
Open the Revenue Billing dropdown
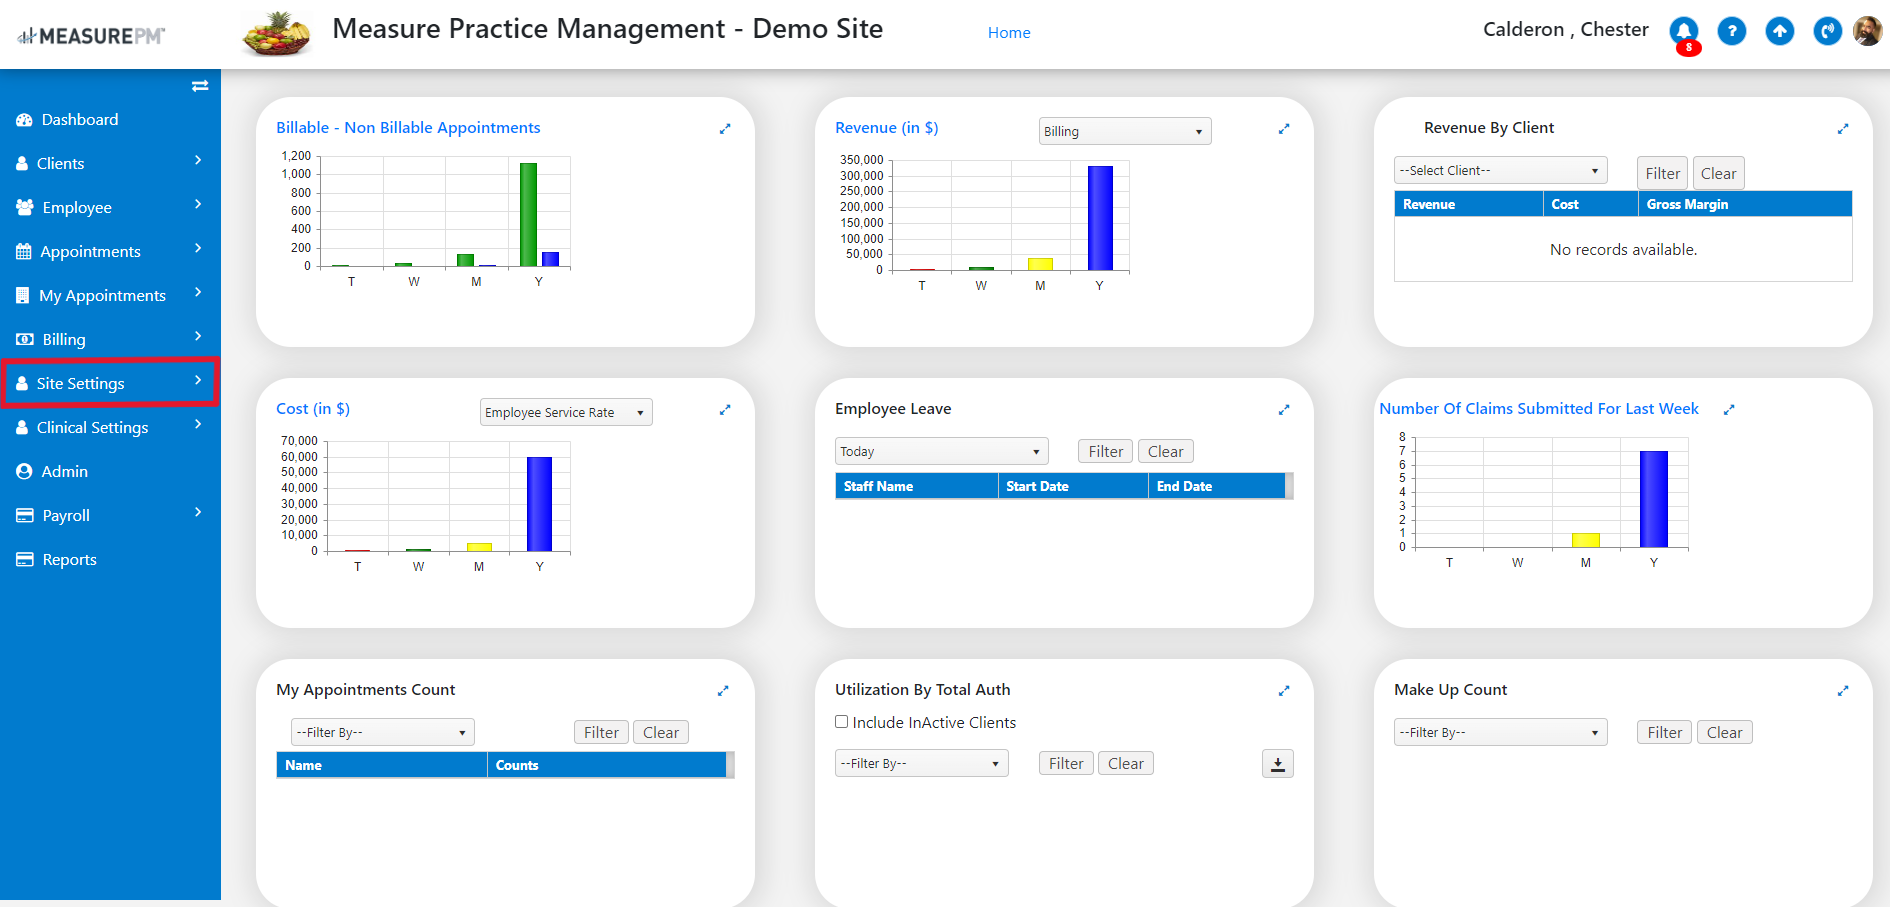click(1125, 131)
